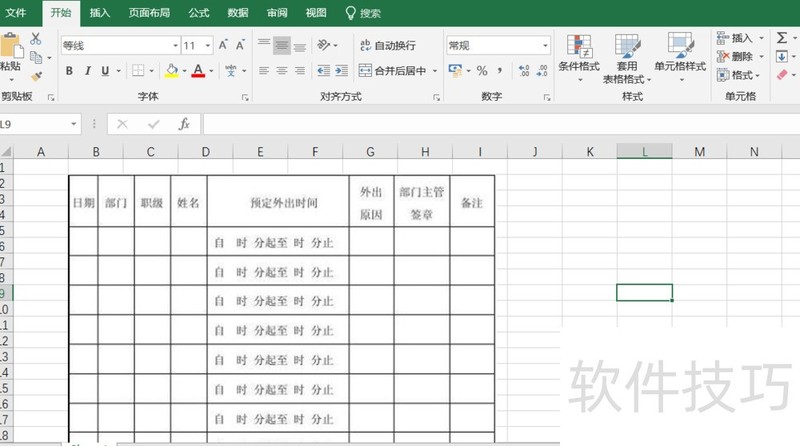Click the 预定外出时间 header cell
The image size is (800, 446).
(x=278, y=202)
